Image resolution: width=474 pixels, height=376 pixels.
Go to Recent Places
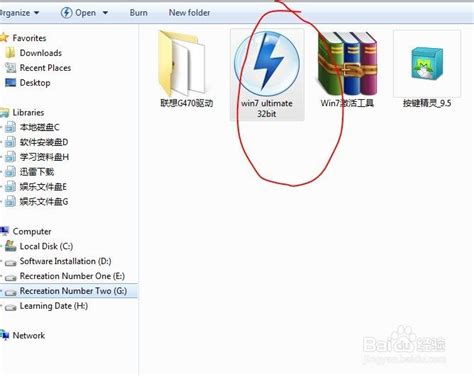pyautogui.click(x=45, y=68)
